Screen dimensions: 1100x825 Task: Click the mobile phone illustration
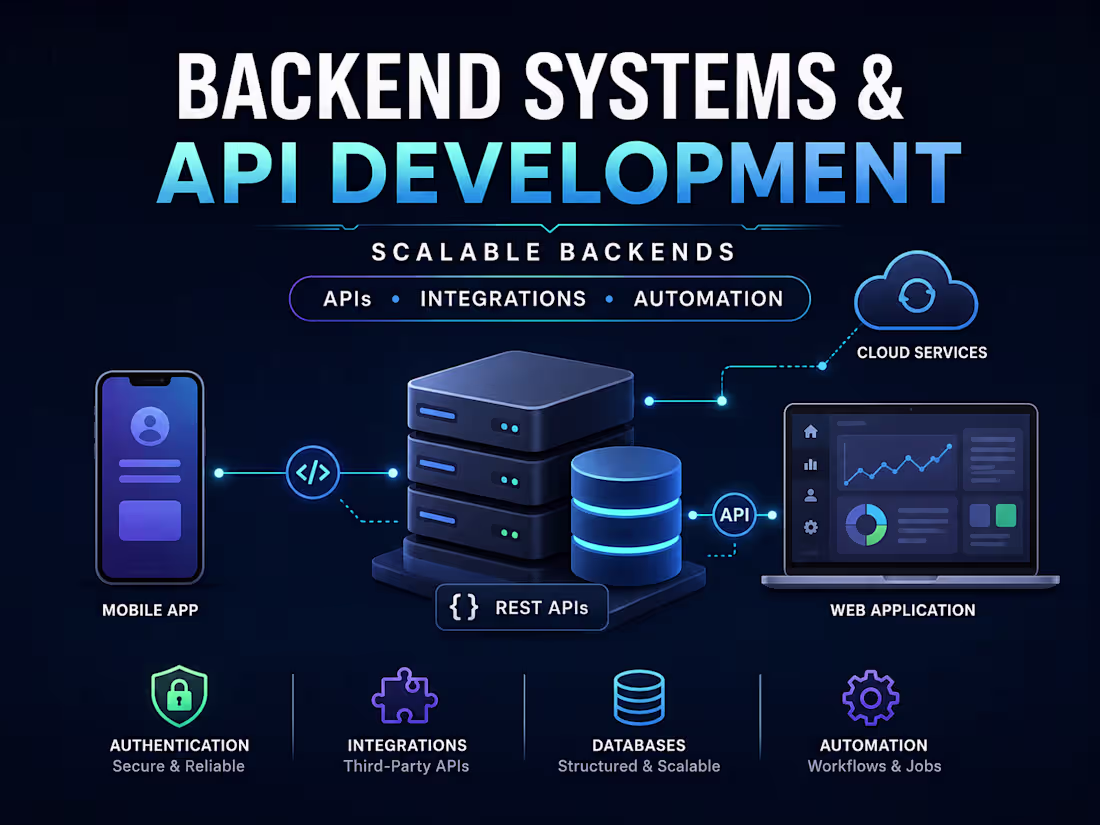click(149, 478)
